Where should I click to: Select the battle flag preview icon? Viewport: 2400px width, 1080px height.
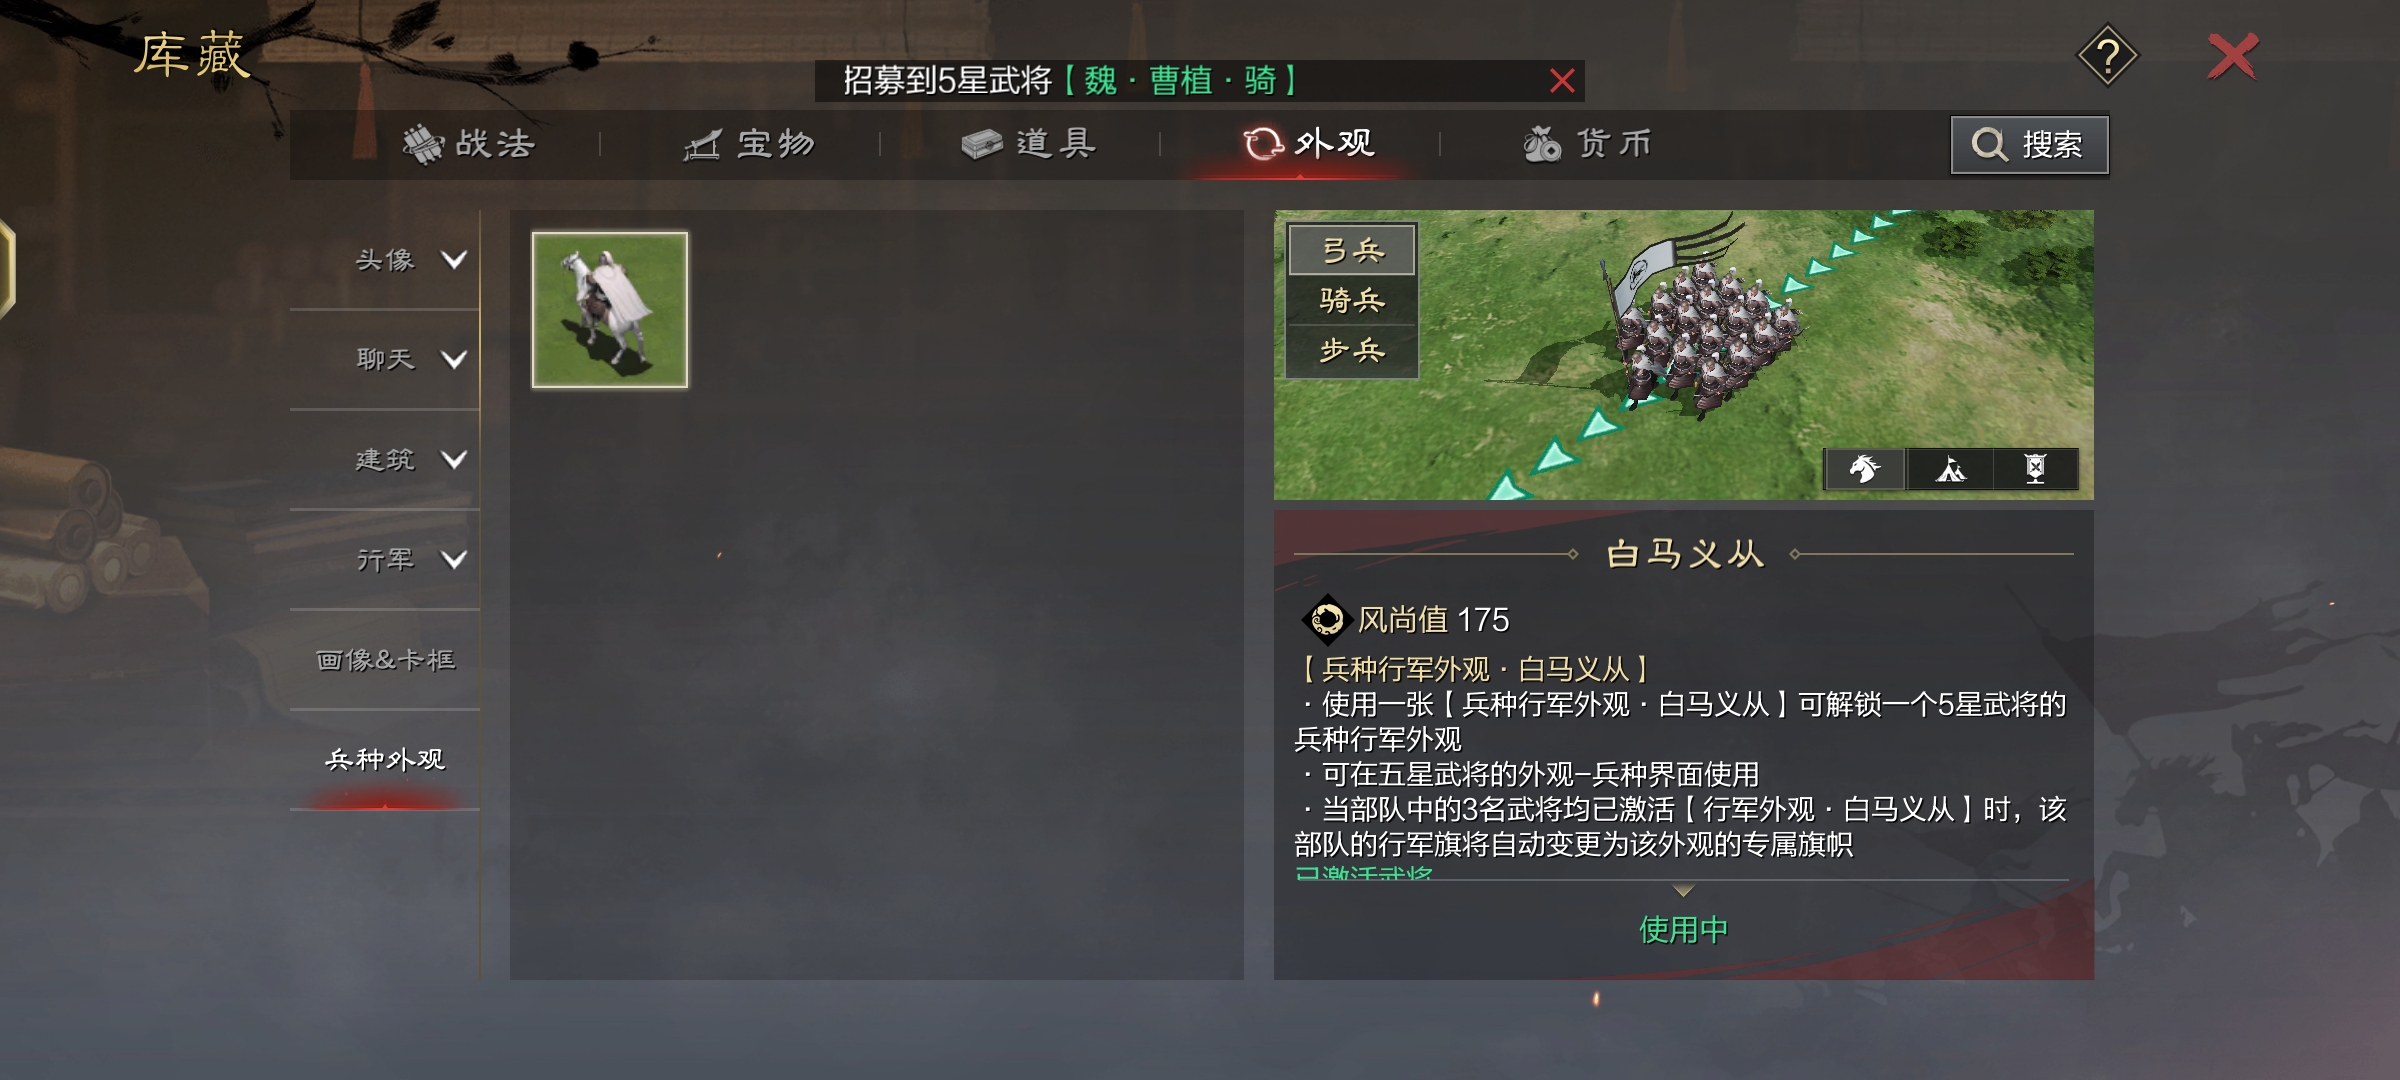[x=2035, y=468]
